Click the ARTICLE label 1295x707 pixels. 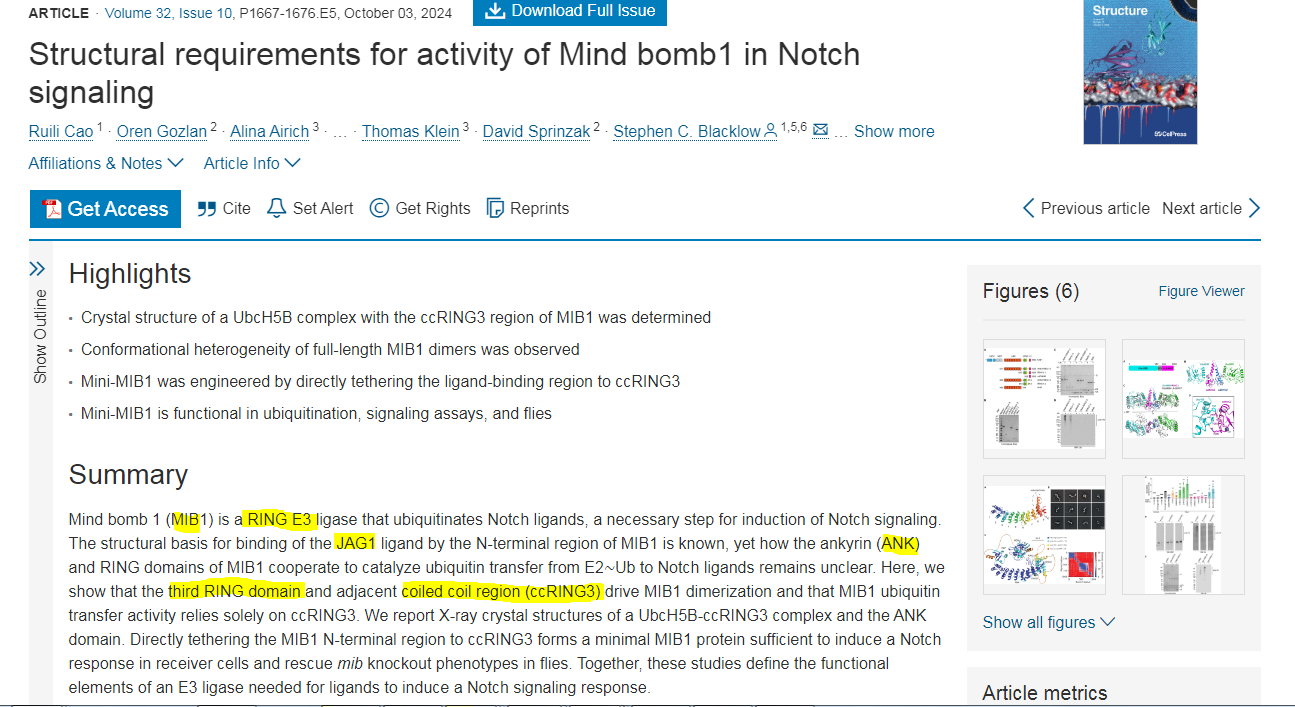pos(59,14)
